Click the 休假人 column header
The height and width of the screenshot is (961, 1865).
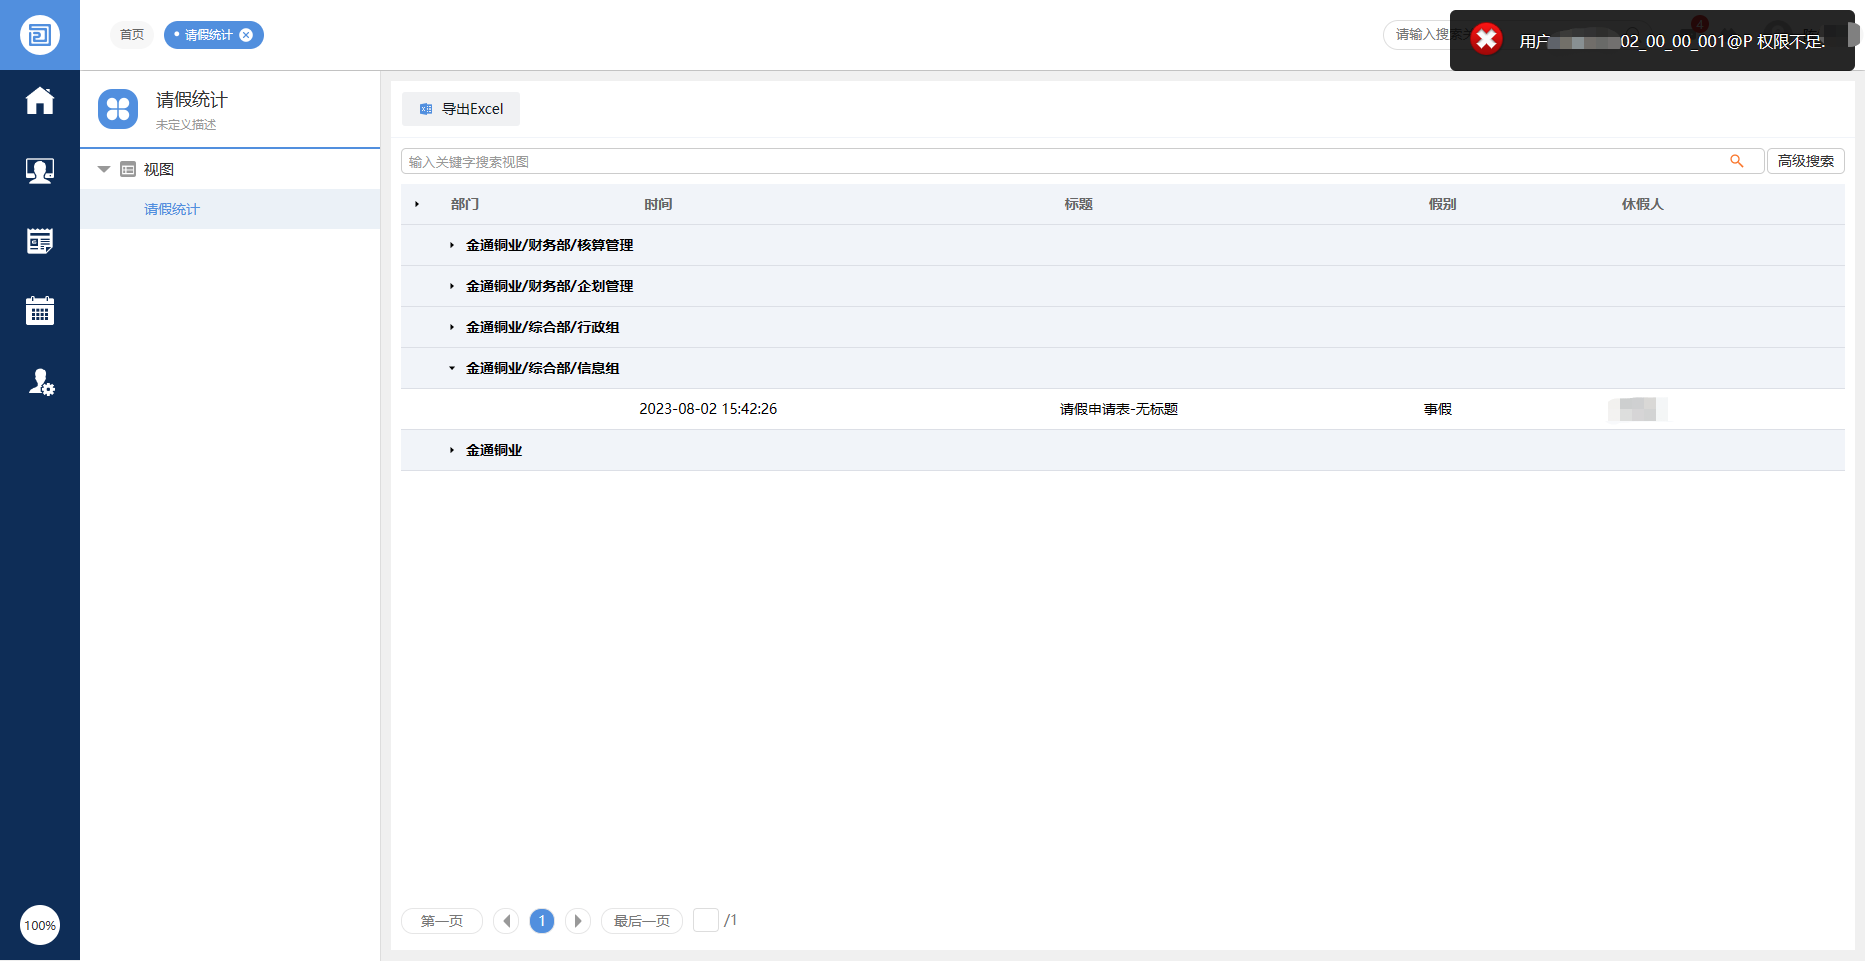[x=1643, y=204]
